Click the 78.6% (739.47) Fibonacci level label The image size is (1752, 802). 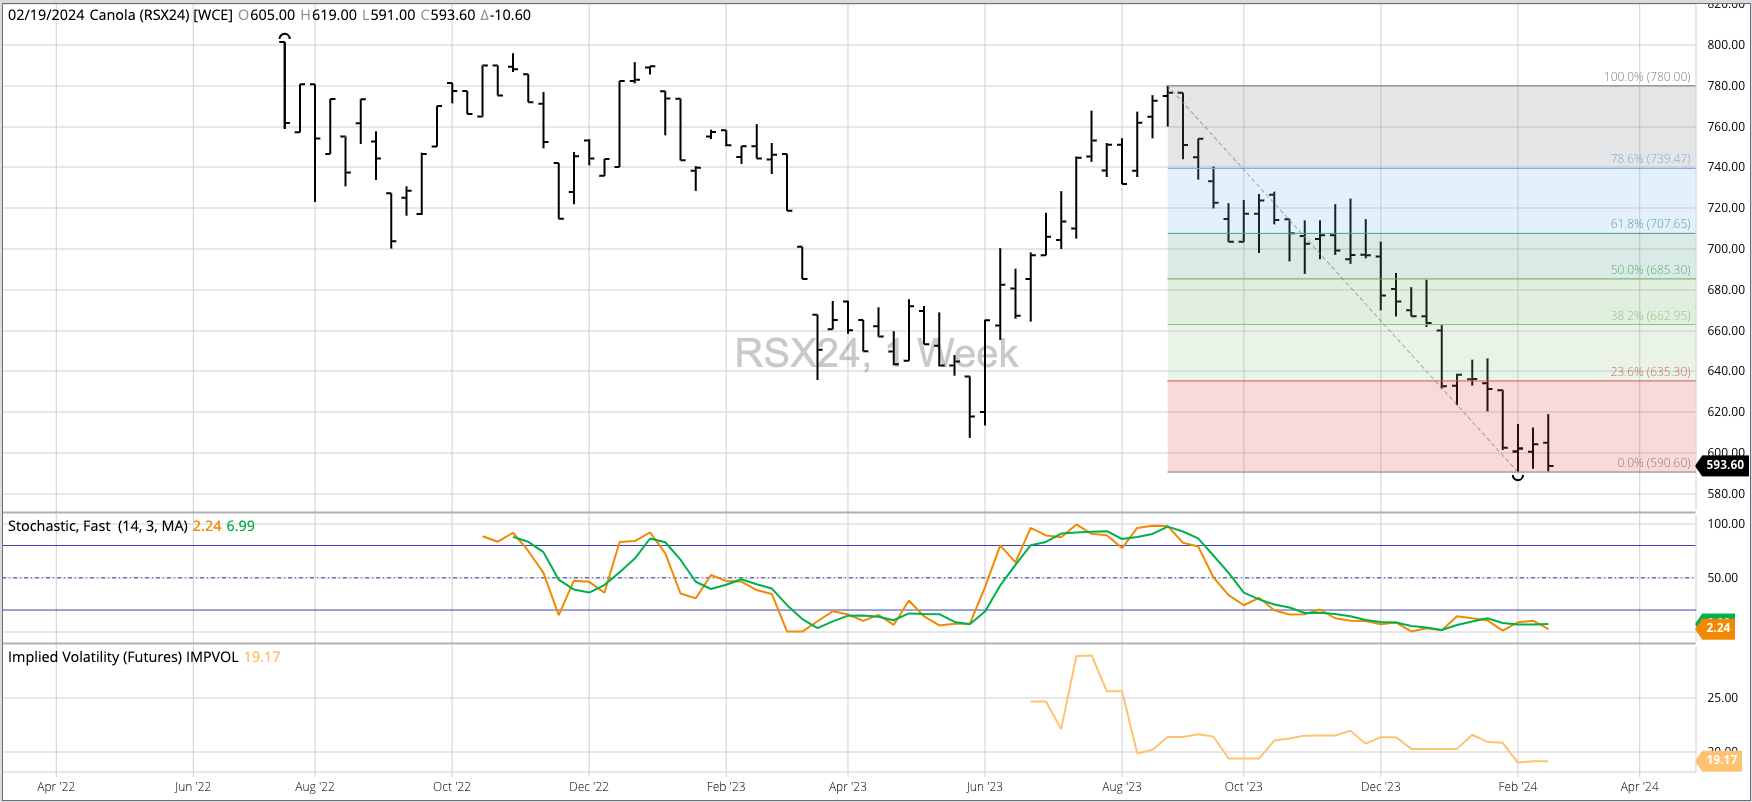tap(1650, 159)
